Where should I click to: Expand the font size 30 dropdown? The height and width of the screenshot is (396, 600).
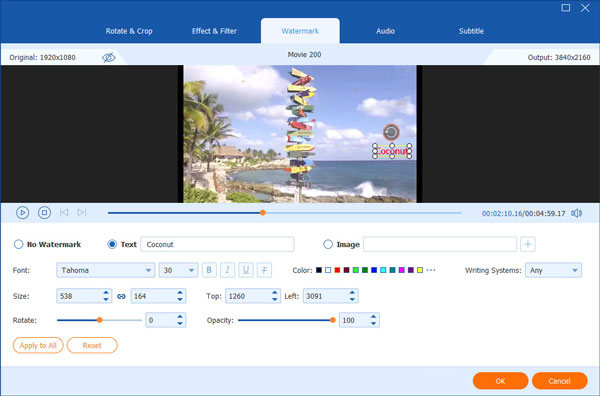click(178, 270)
